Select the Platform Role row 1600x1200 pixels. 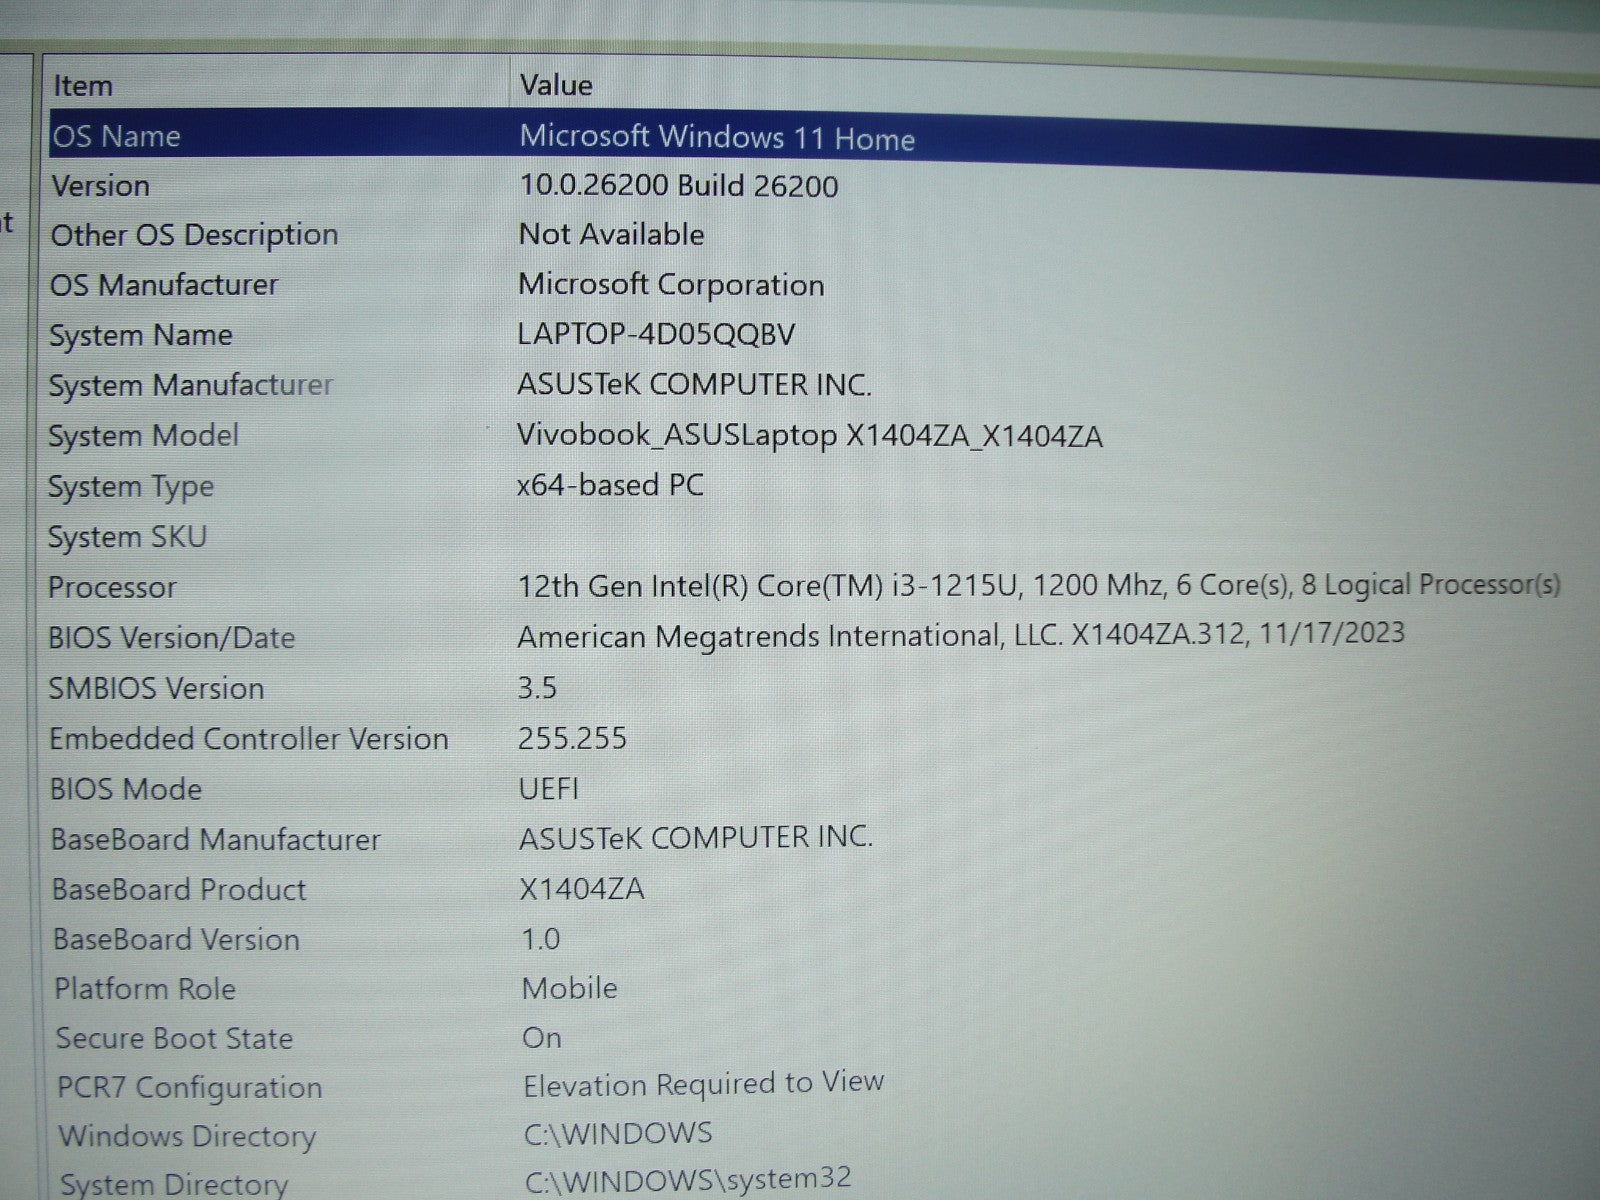[x=145, y=989]
